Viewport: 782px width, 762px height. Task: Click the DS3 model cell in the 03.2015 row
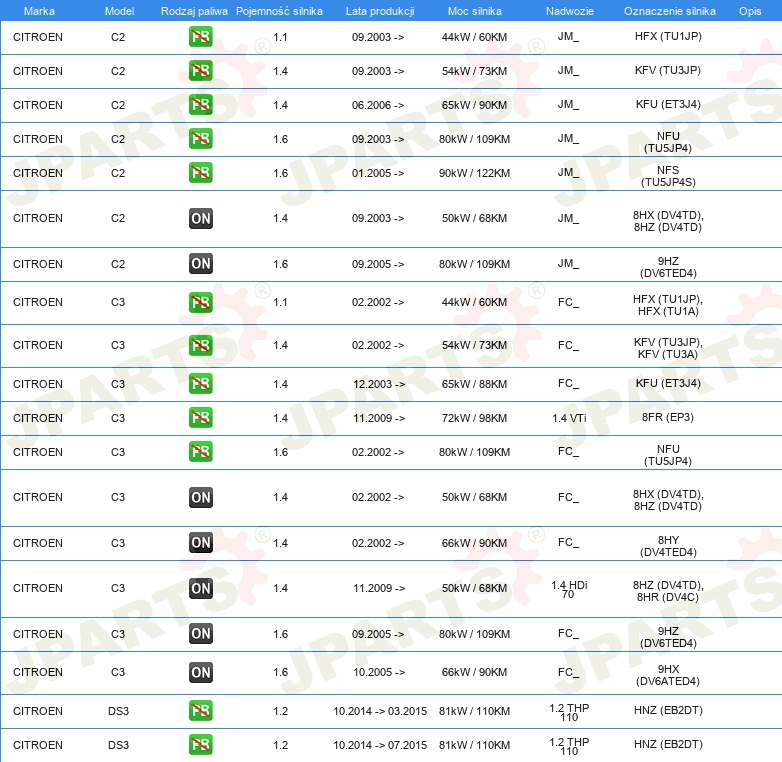coord(118,712)
